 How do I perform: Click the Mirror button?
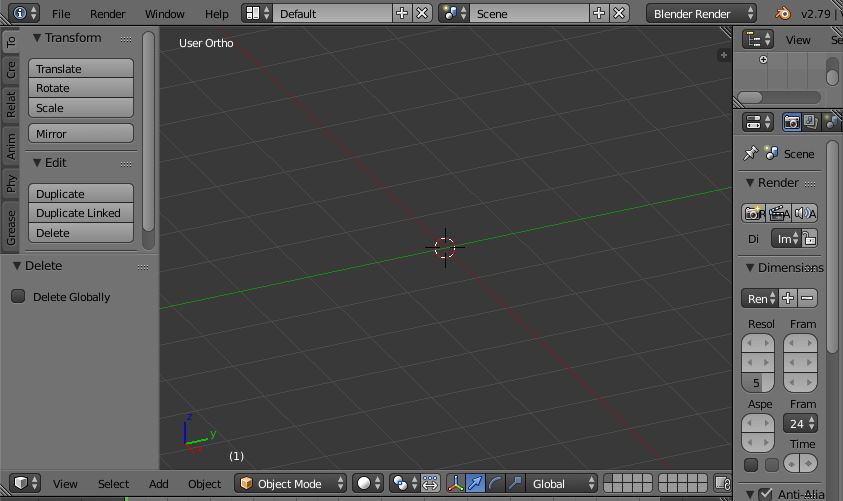pos(81,134)
